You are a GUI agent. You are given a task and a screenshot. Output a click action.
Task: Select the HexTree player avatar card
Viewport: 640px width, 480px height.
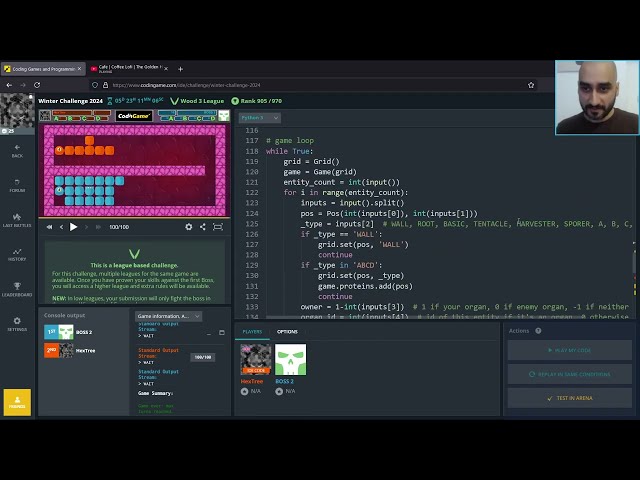(256, 359)
